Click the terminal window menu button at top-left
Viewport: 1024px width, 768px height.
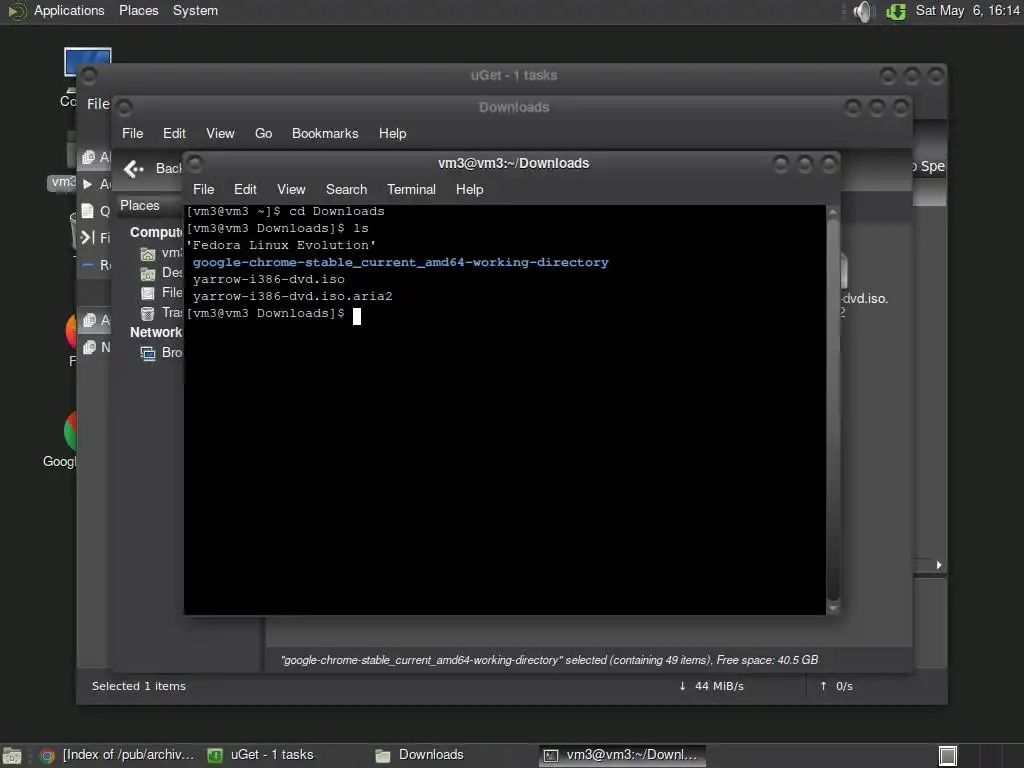tap(195, 163)
